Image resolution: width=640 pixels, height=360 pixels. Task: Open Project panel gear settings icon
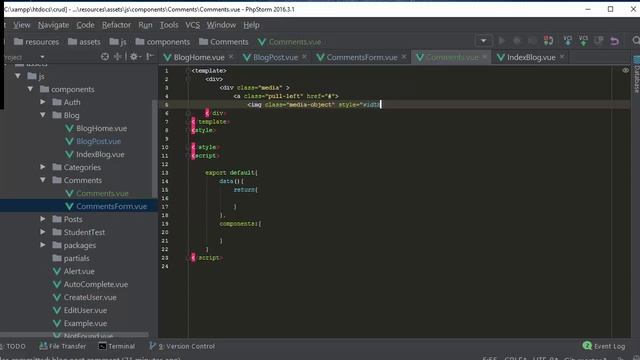pyautogui.click(x=134, y=57)
